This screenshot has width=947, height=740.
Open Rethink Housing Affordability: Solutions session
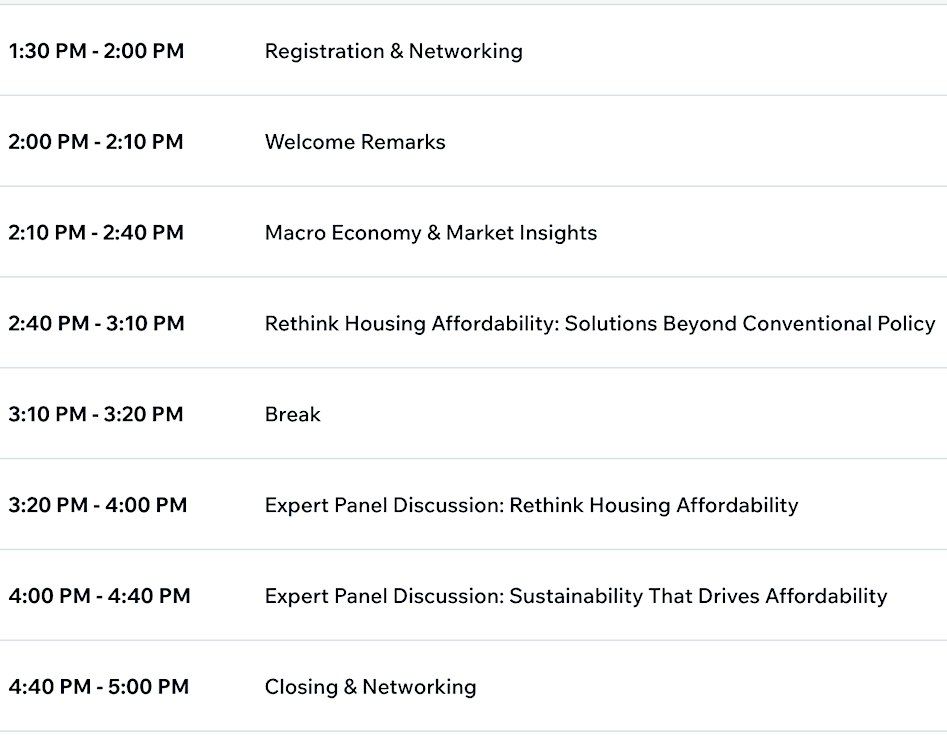pos(600,324)
